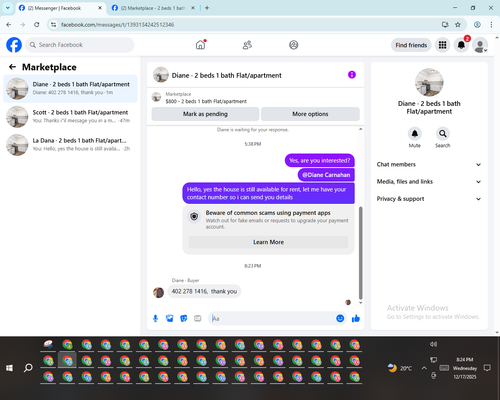This screenshot has height=400, width=500.
Task: Open the Notifications bell
Action: click(x=461, y=45)
